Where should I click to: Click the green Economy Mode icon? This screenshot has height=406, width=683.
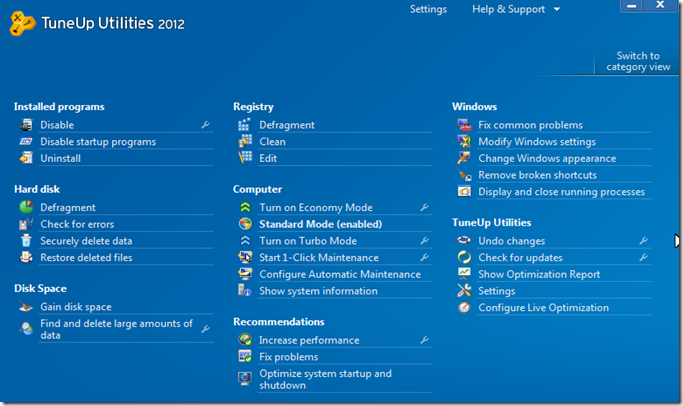tap(245, 207)
